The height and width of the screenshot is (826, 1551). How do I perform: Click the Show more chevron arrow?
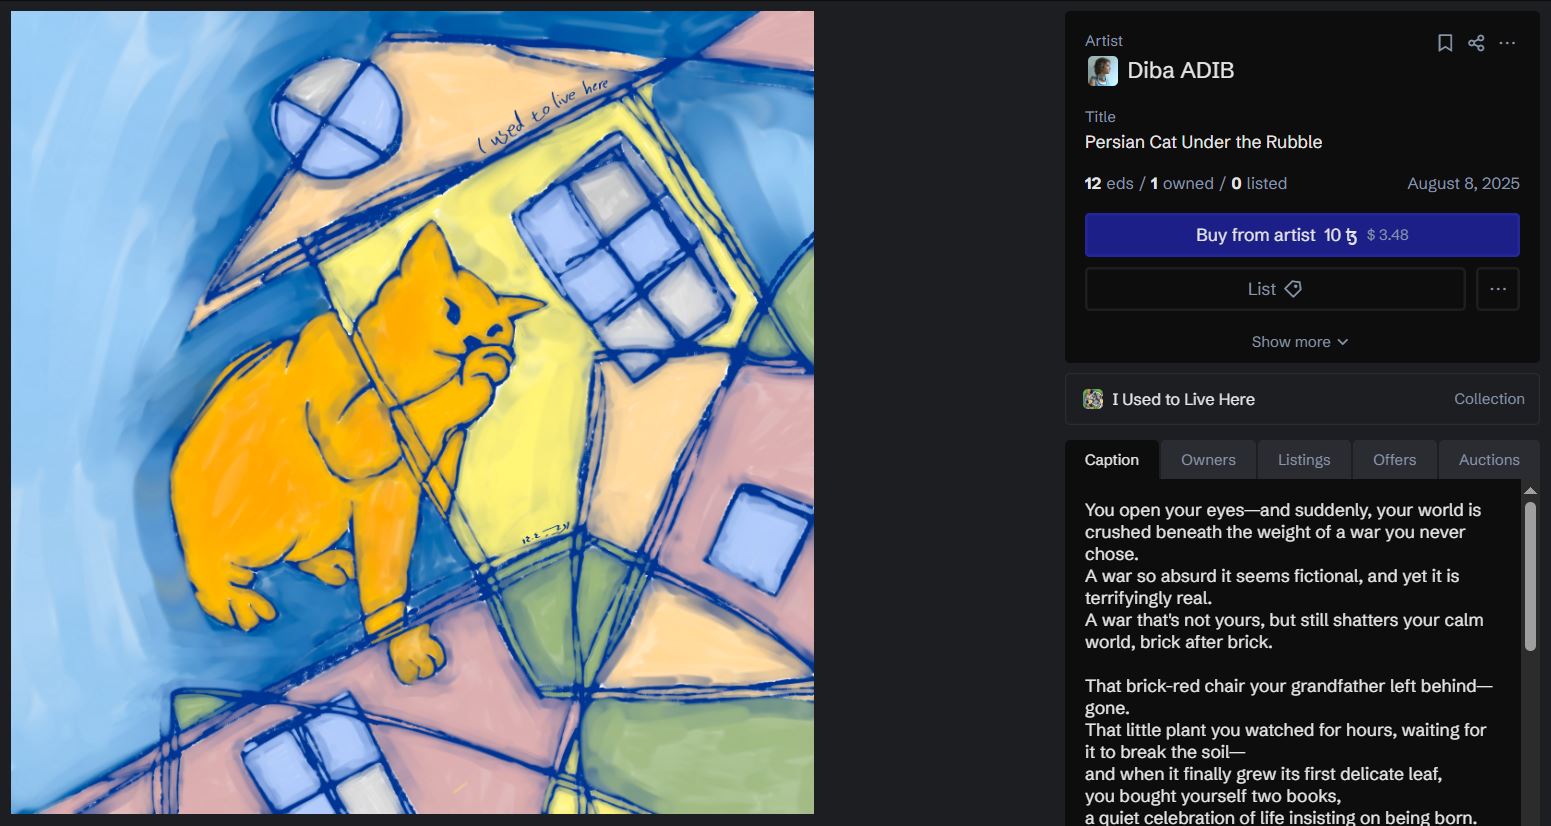point(1343,342)
